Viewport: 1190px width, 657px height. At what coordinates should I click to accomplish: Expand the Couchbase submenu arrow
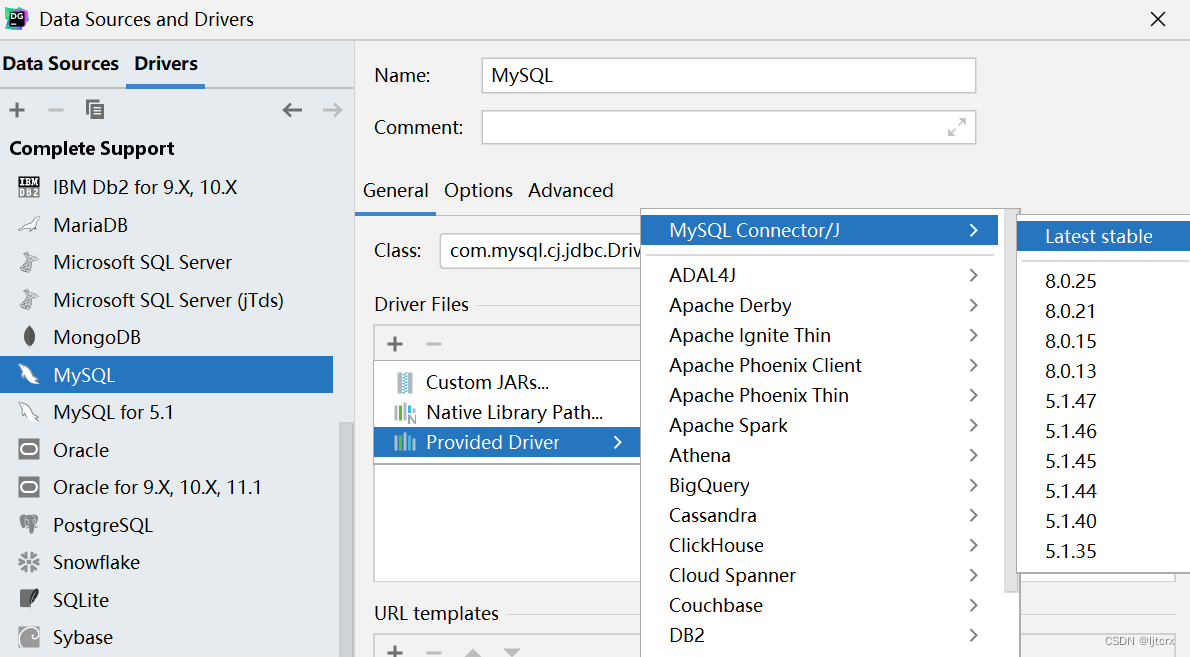point(974,605)
